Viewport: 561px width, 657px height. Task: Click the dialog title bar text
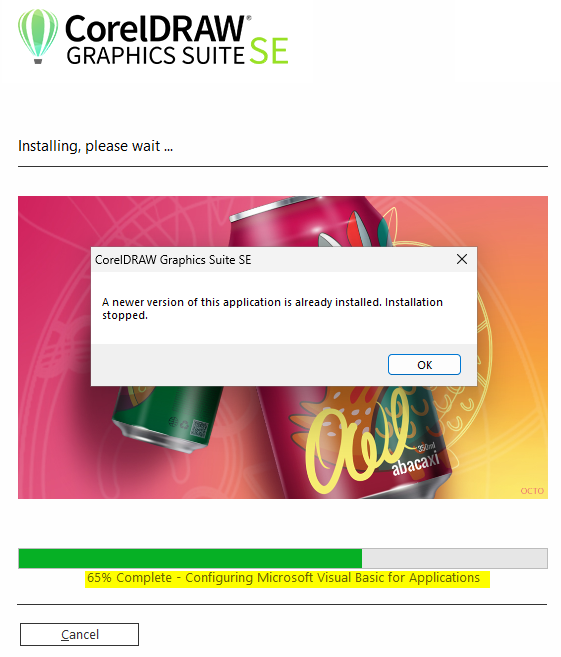click(173, 260)
